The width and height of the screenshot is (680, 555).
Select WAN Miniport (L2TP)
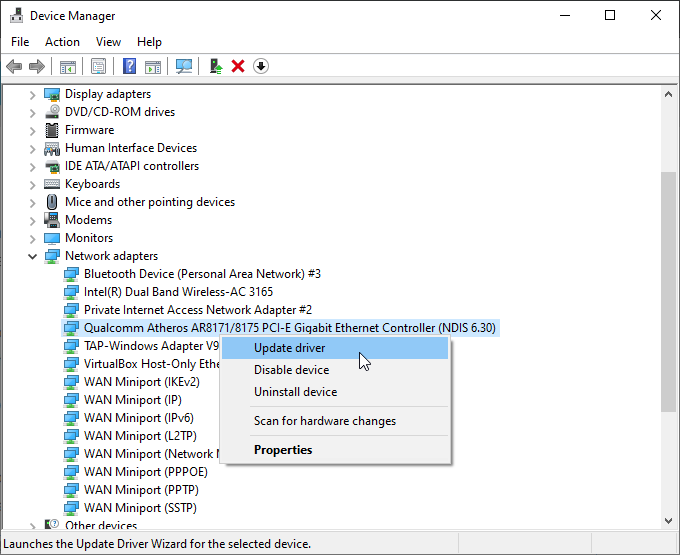coord(140,436)
